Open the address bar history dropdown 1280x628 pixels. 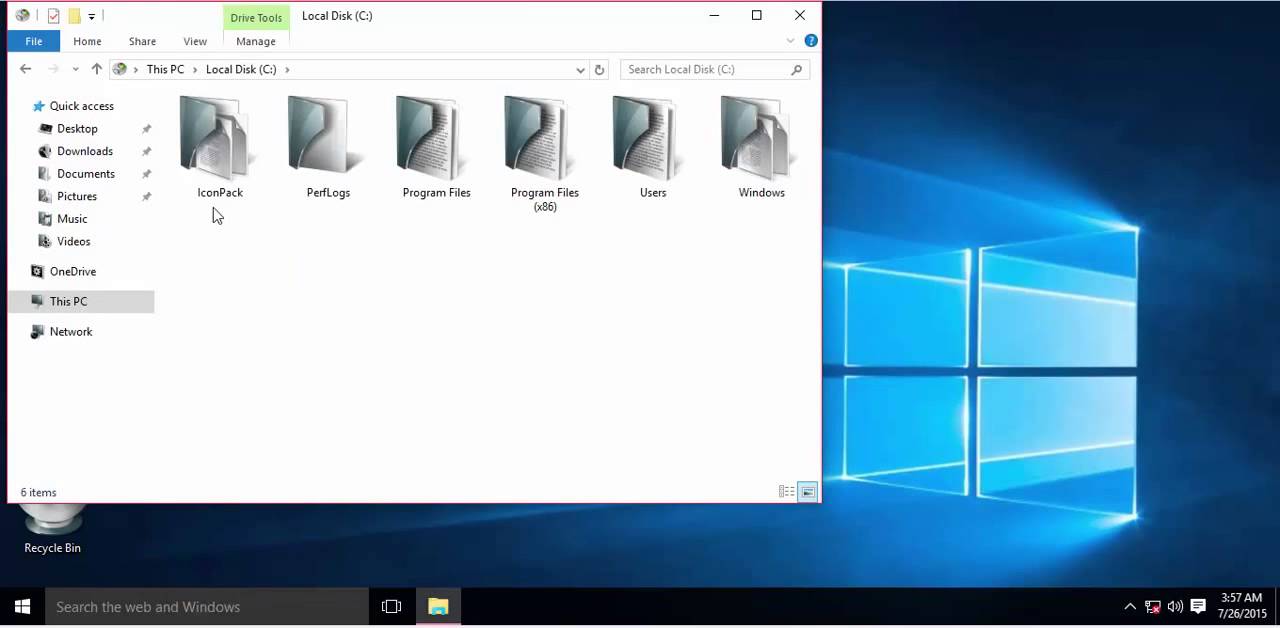(580, 69)
